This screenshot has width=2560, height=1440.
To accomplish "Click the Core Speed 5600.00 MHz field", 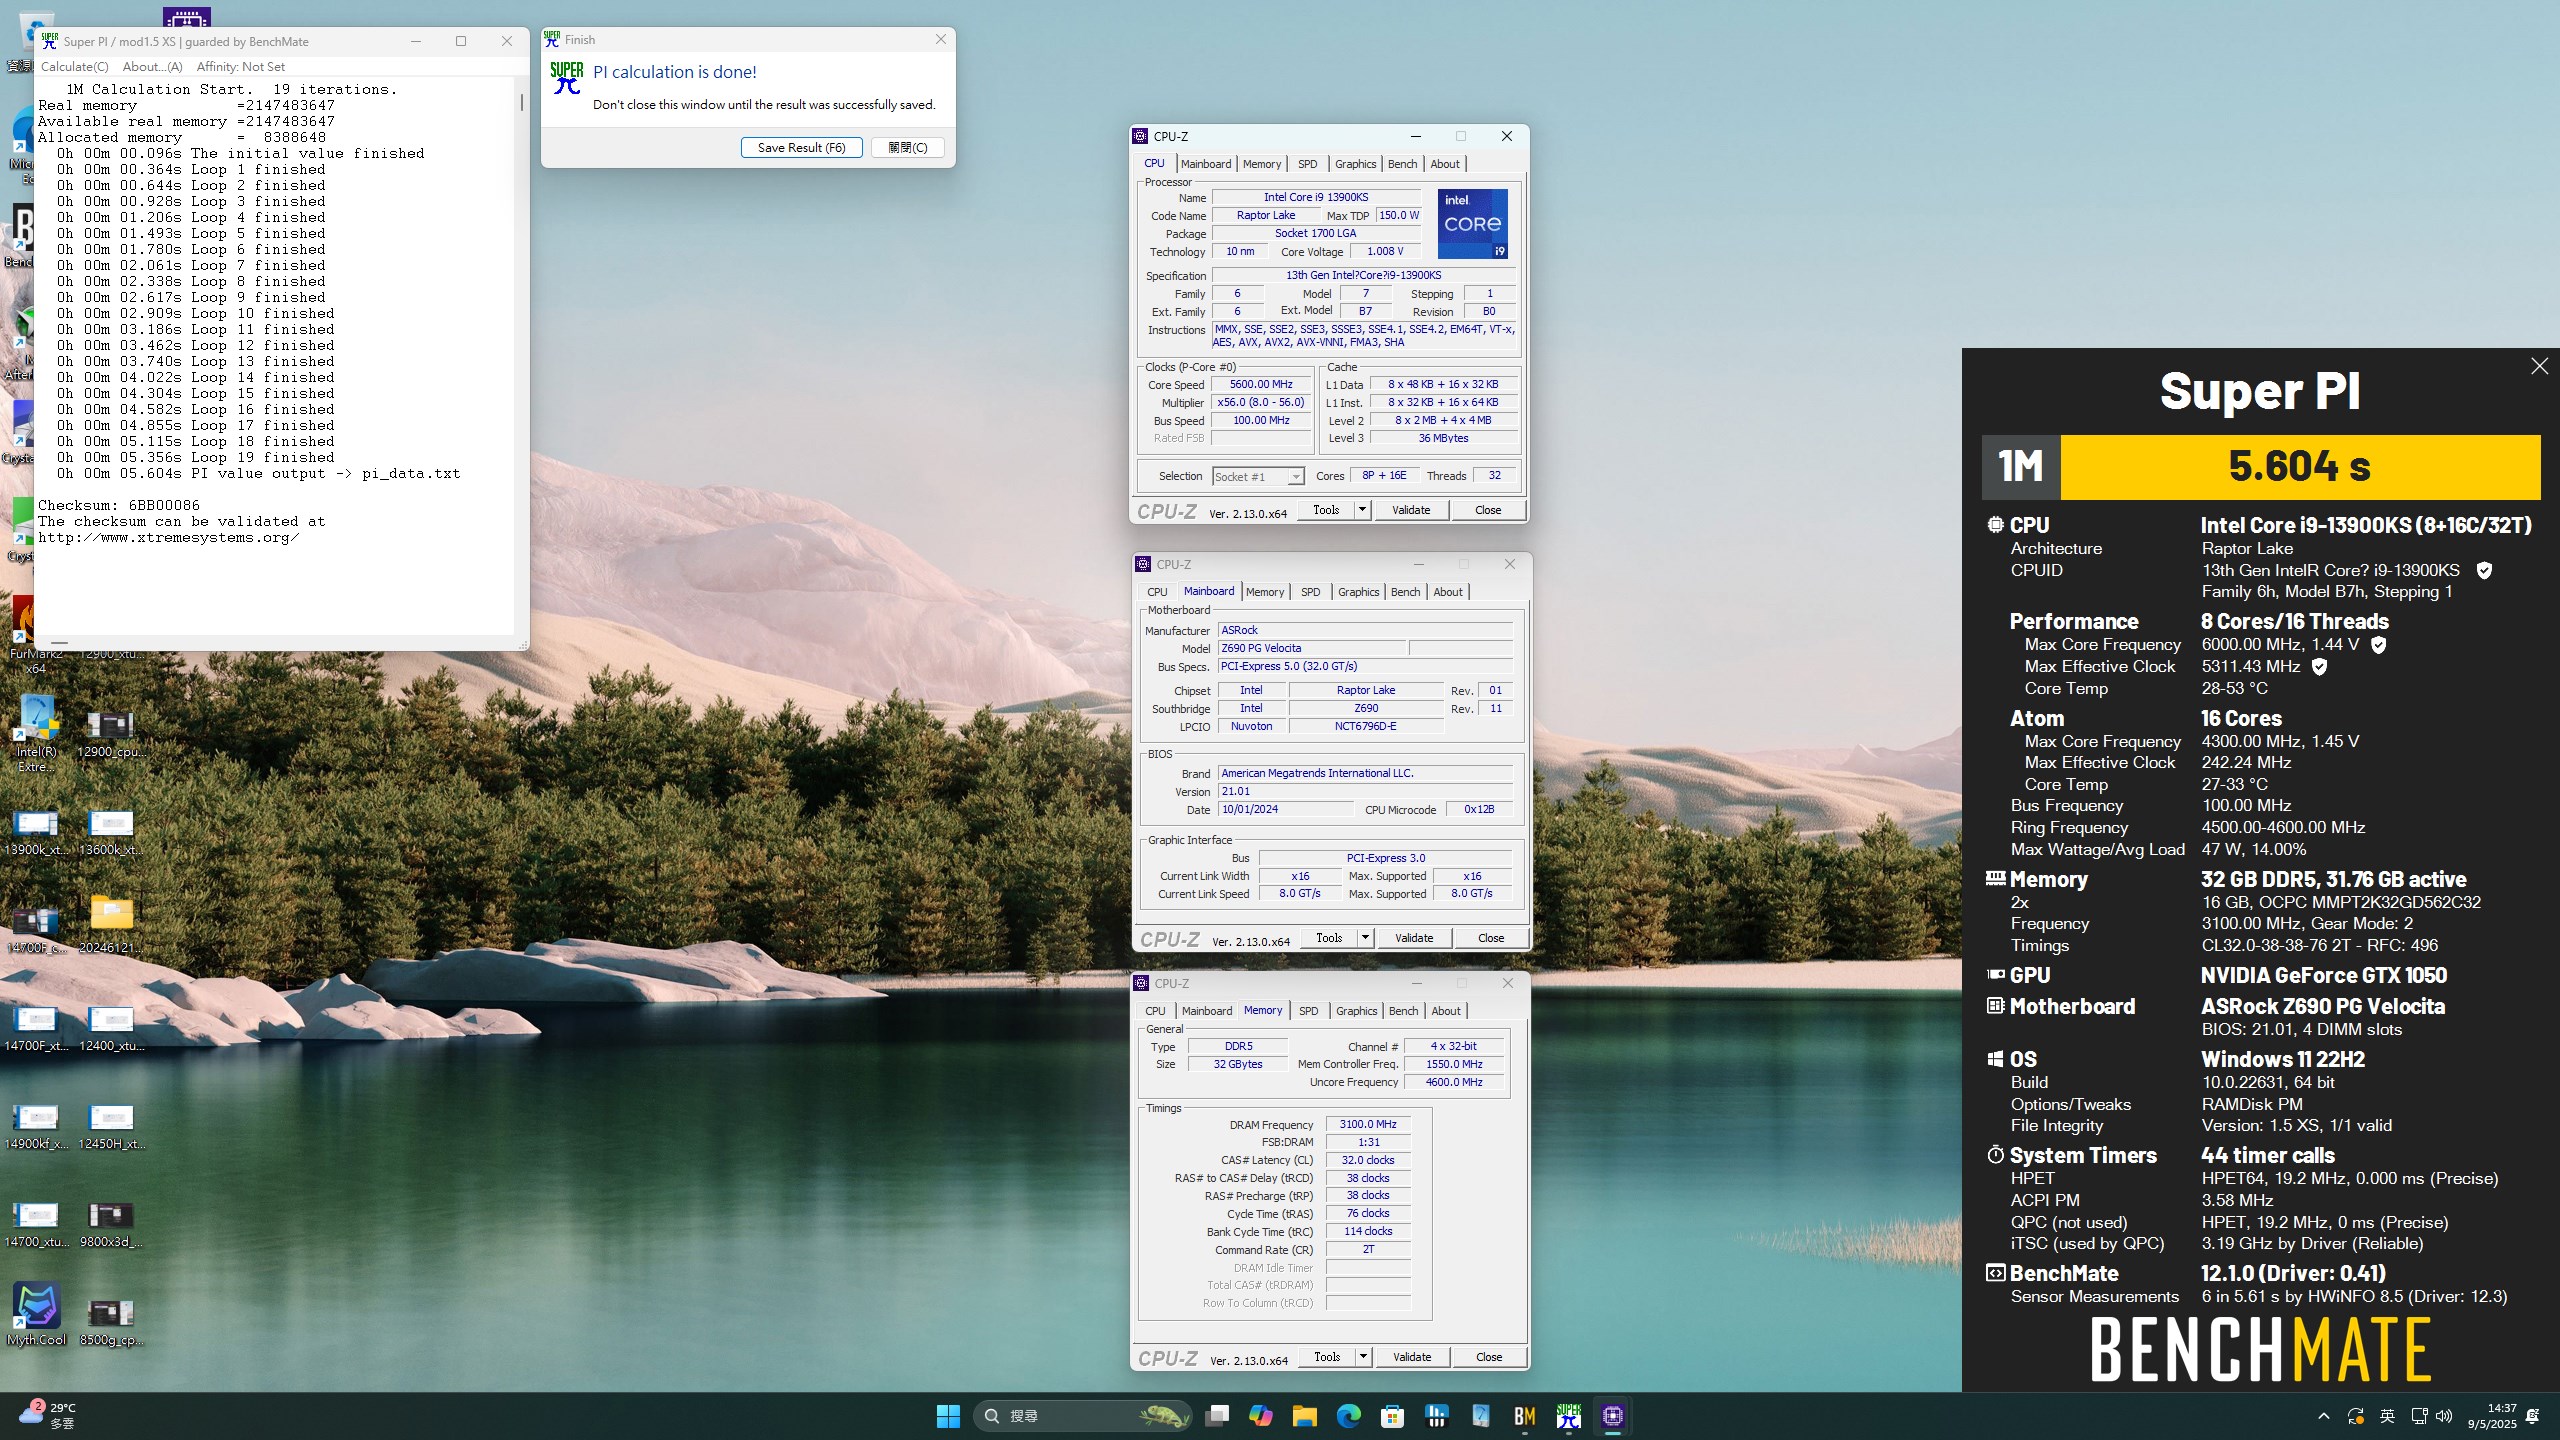I will tap(1261, 385).
